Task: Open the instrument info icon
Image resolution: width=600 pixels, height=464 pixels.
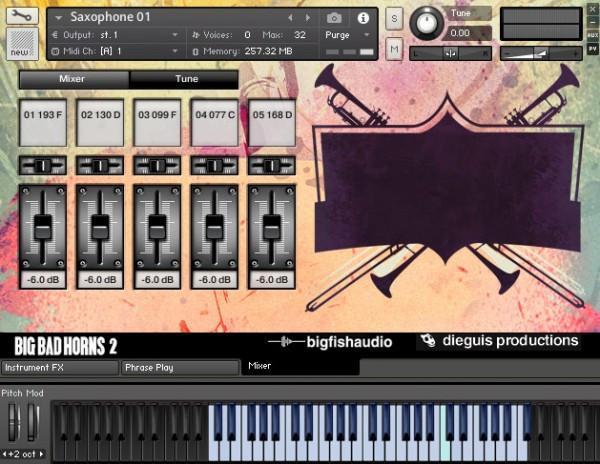Action: point(362,18)
